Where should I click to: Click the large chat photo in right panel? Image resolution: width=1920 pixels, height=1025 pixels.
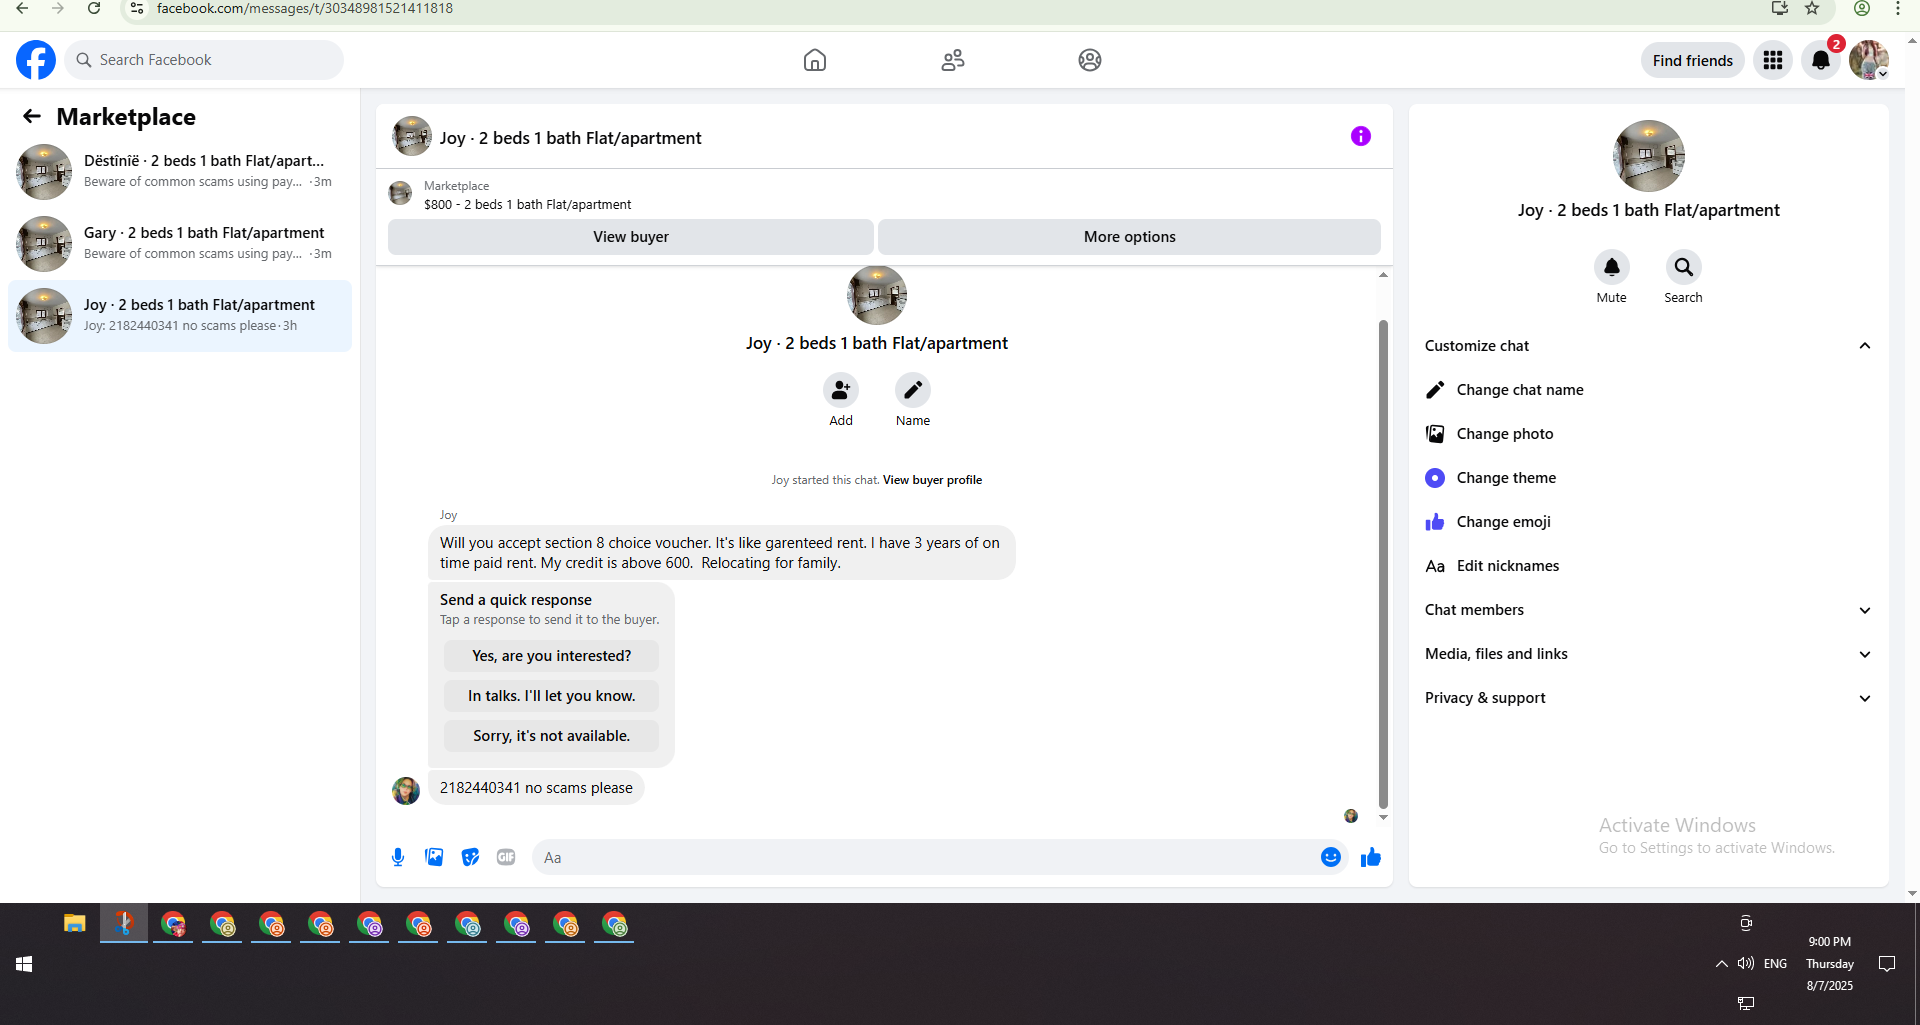pyautogui.click(x=1649, y=156)
